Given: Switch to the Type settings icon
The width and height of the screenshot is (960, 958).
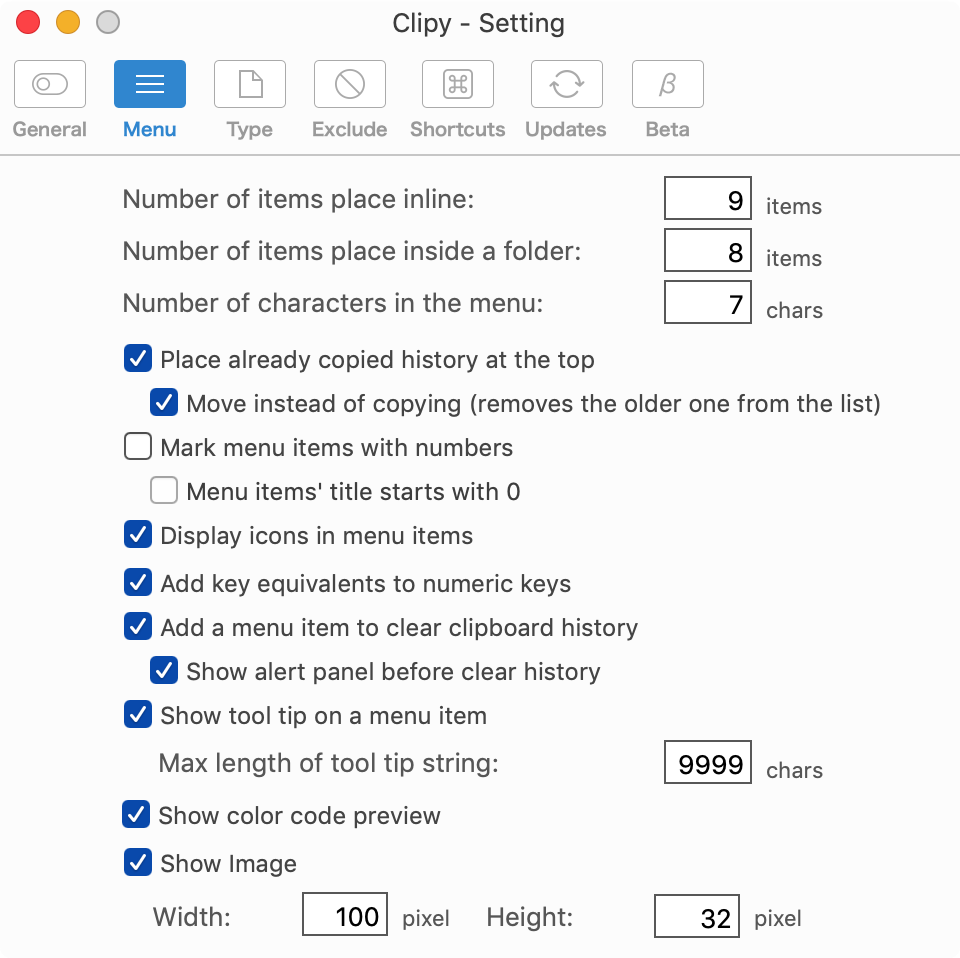Looking at the screenshot, I should 249,84.
